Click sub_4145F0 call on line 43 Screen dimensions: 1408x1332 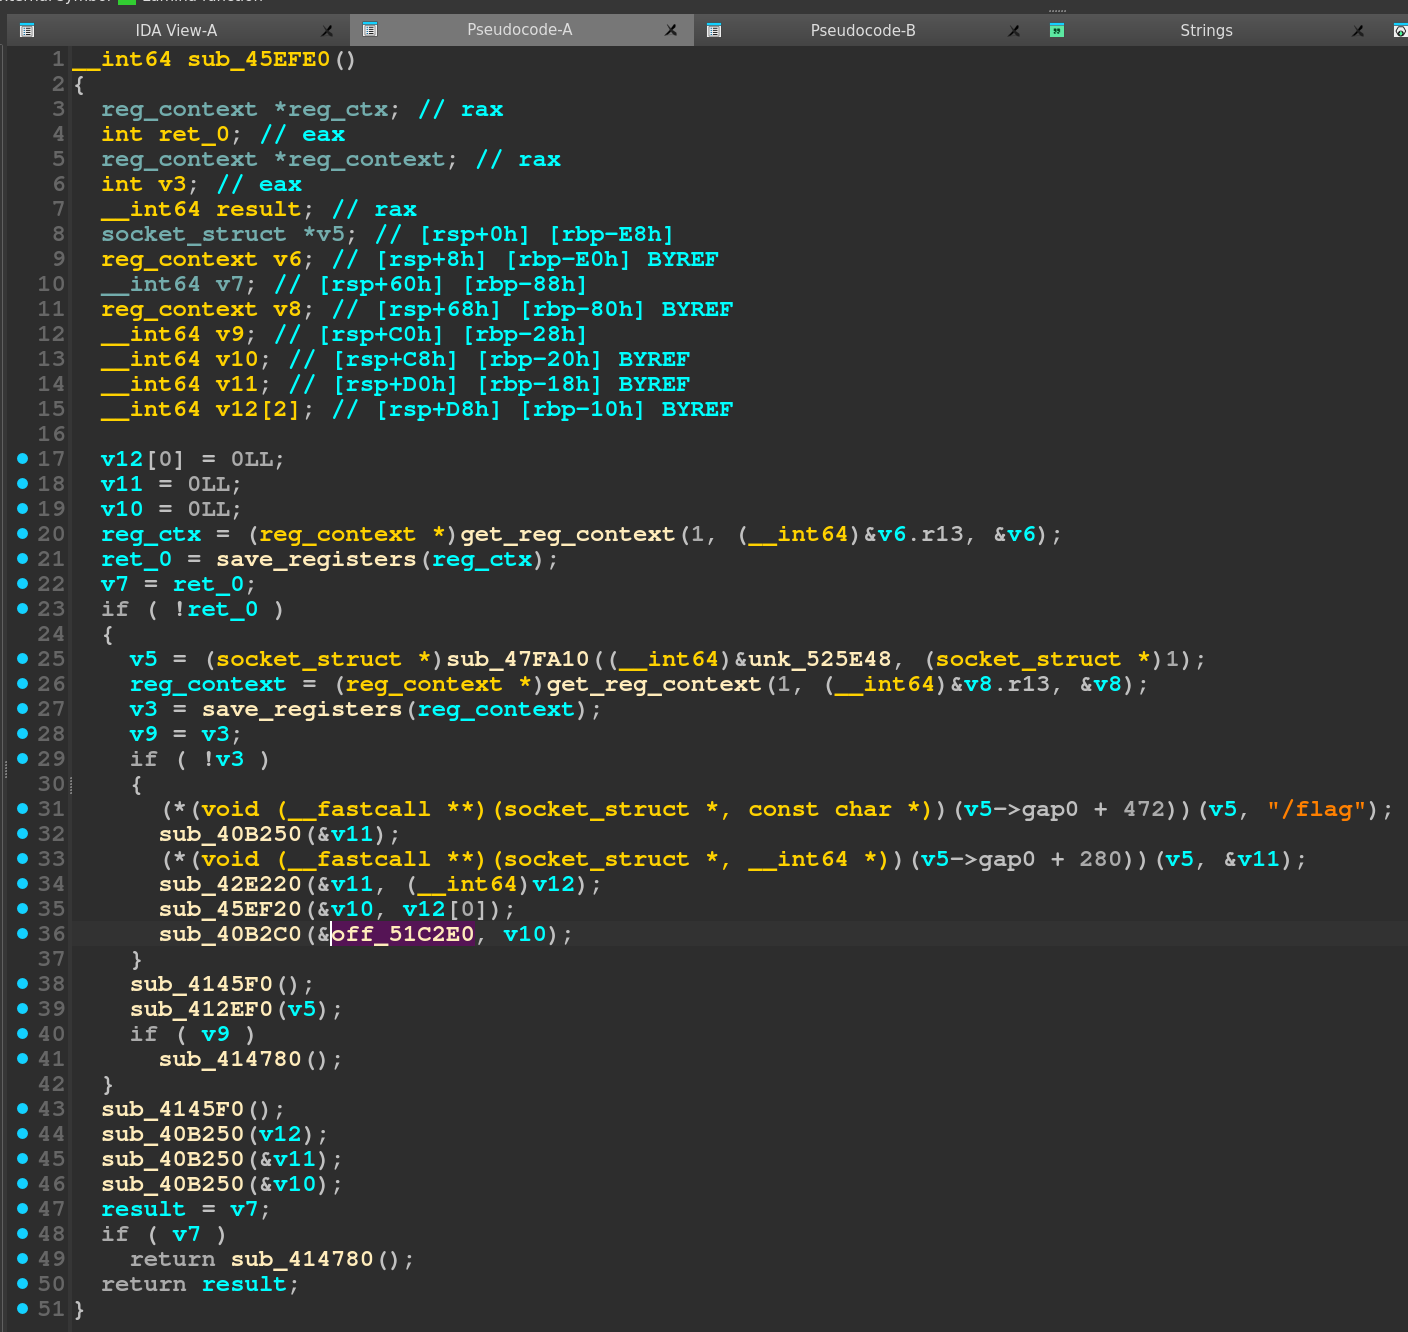pyautogui.click(x=172, y=1109)
